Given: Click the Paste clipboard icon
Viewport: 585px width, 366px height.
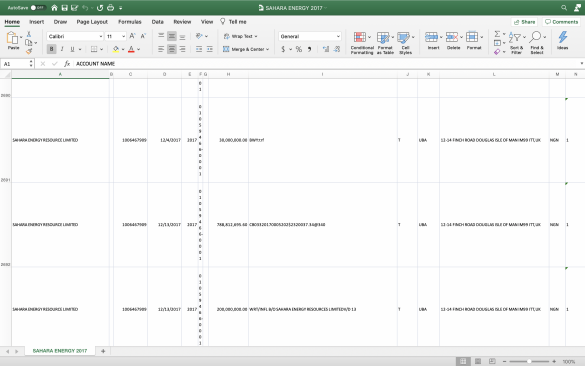Looking at the screenshot, I should (x=12, y=38).
